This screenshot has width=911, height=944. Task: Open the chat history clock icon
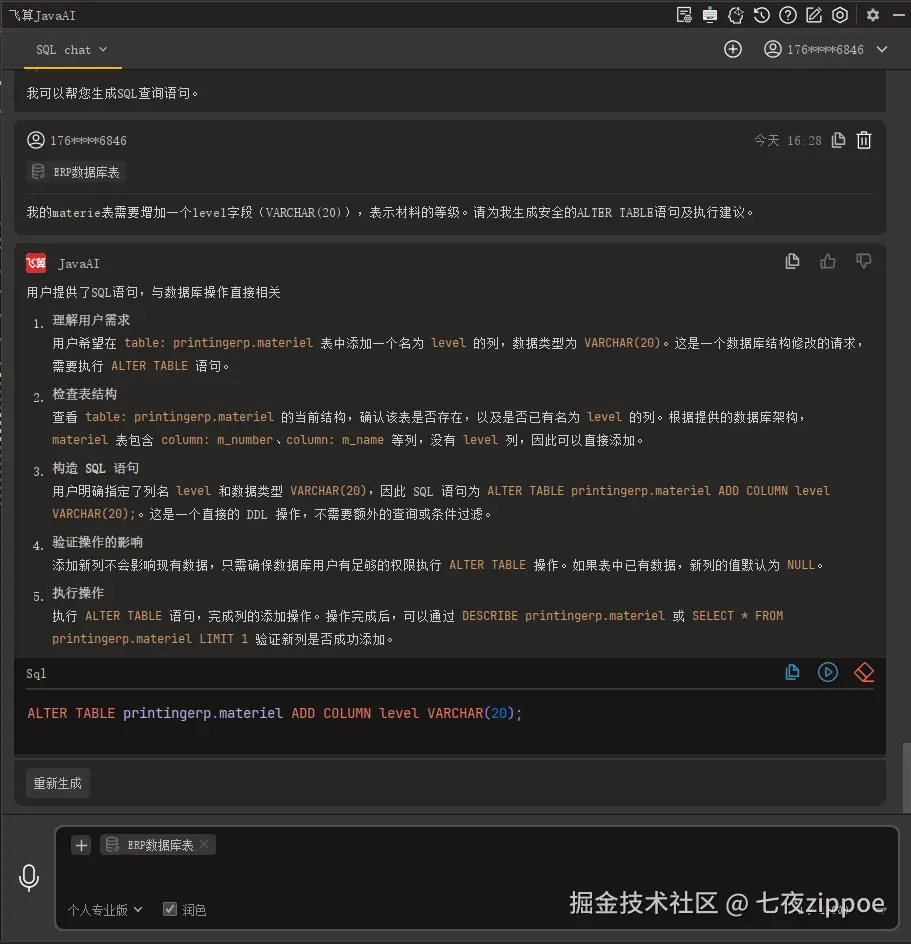[x=761, y=15]
